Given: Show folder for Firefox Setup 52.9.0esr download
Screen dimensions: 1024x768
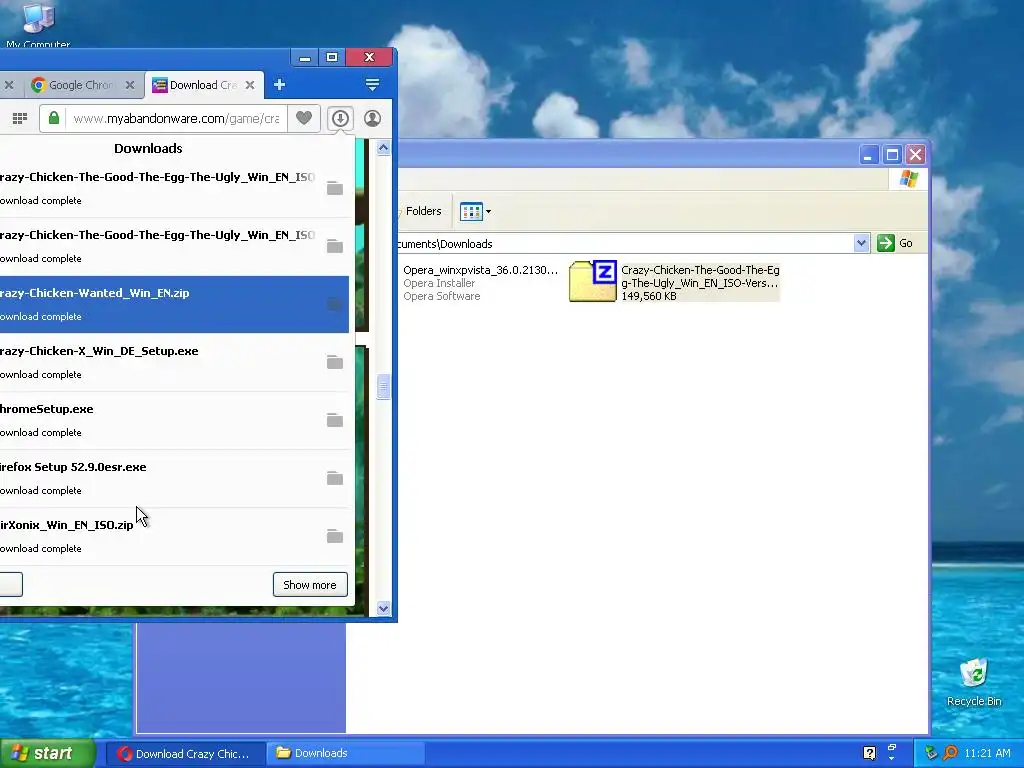Looking at the screenshot, I should pyautogui.click(x=335, y=478).
